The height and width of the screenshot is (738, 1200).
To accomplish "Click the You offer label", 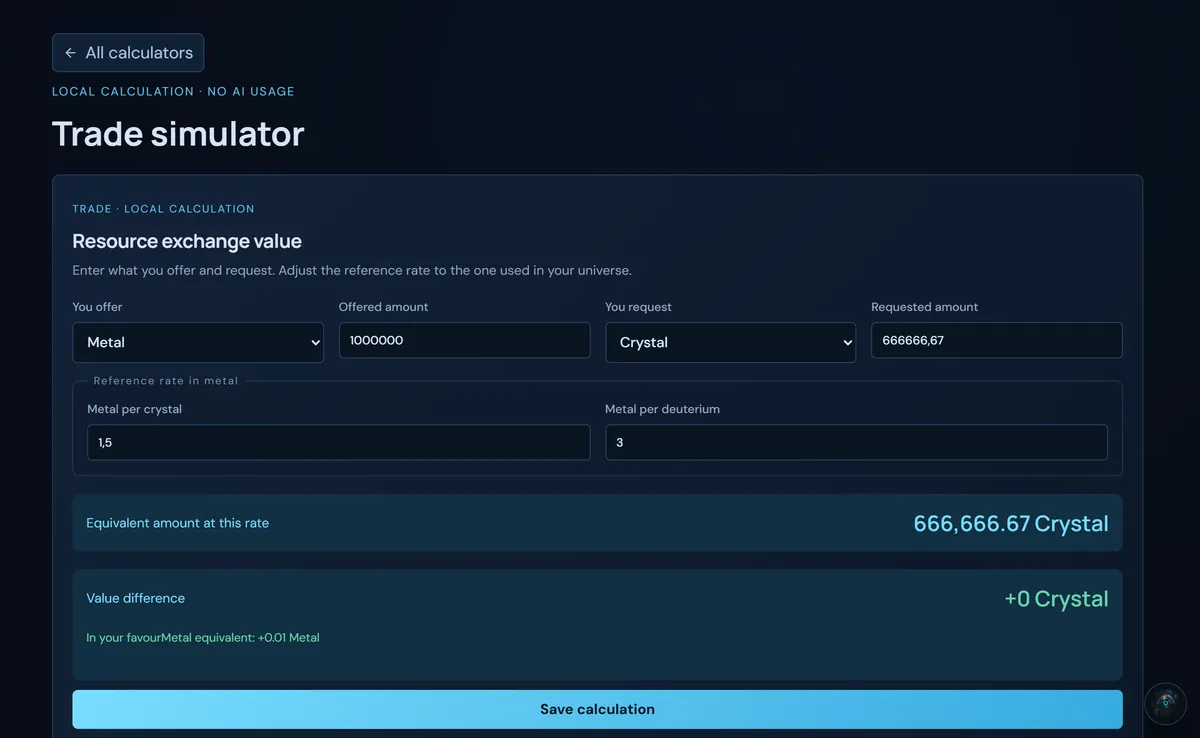I will pyautogui.click(x=97, y=307).
